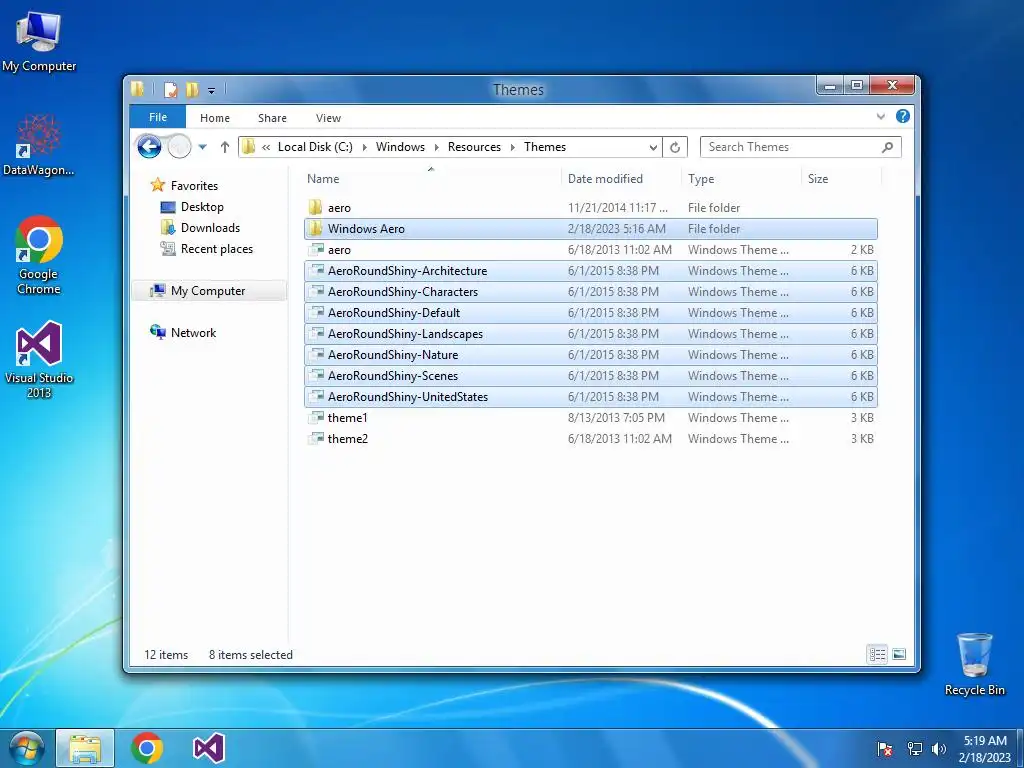The image size is (1024, 768).
Task: Expand the ribbon with the chevron
Action: click(880, 117)
